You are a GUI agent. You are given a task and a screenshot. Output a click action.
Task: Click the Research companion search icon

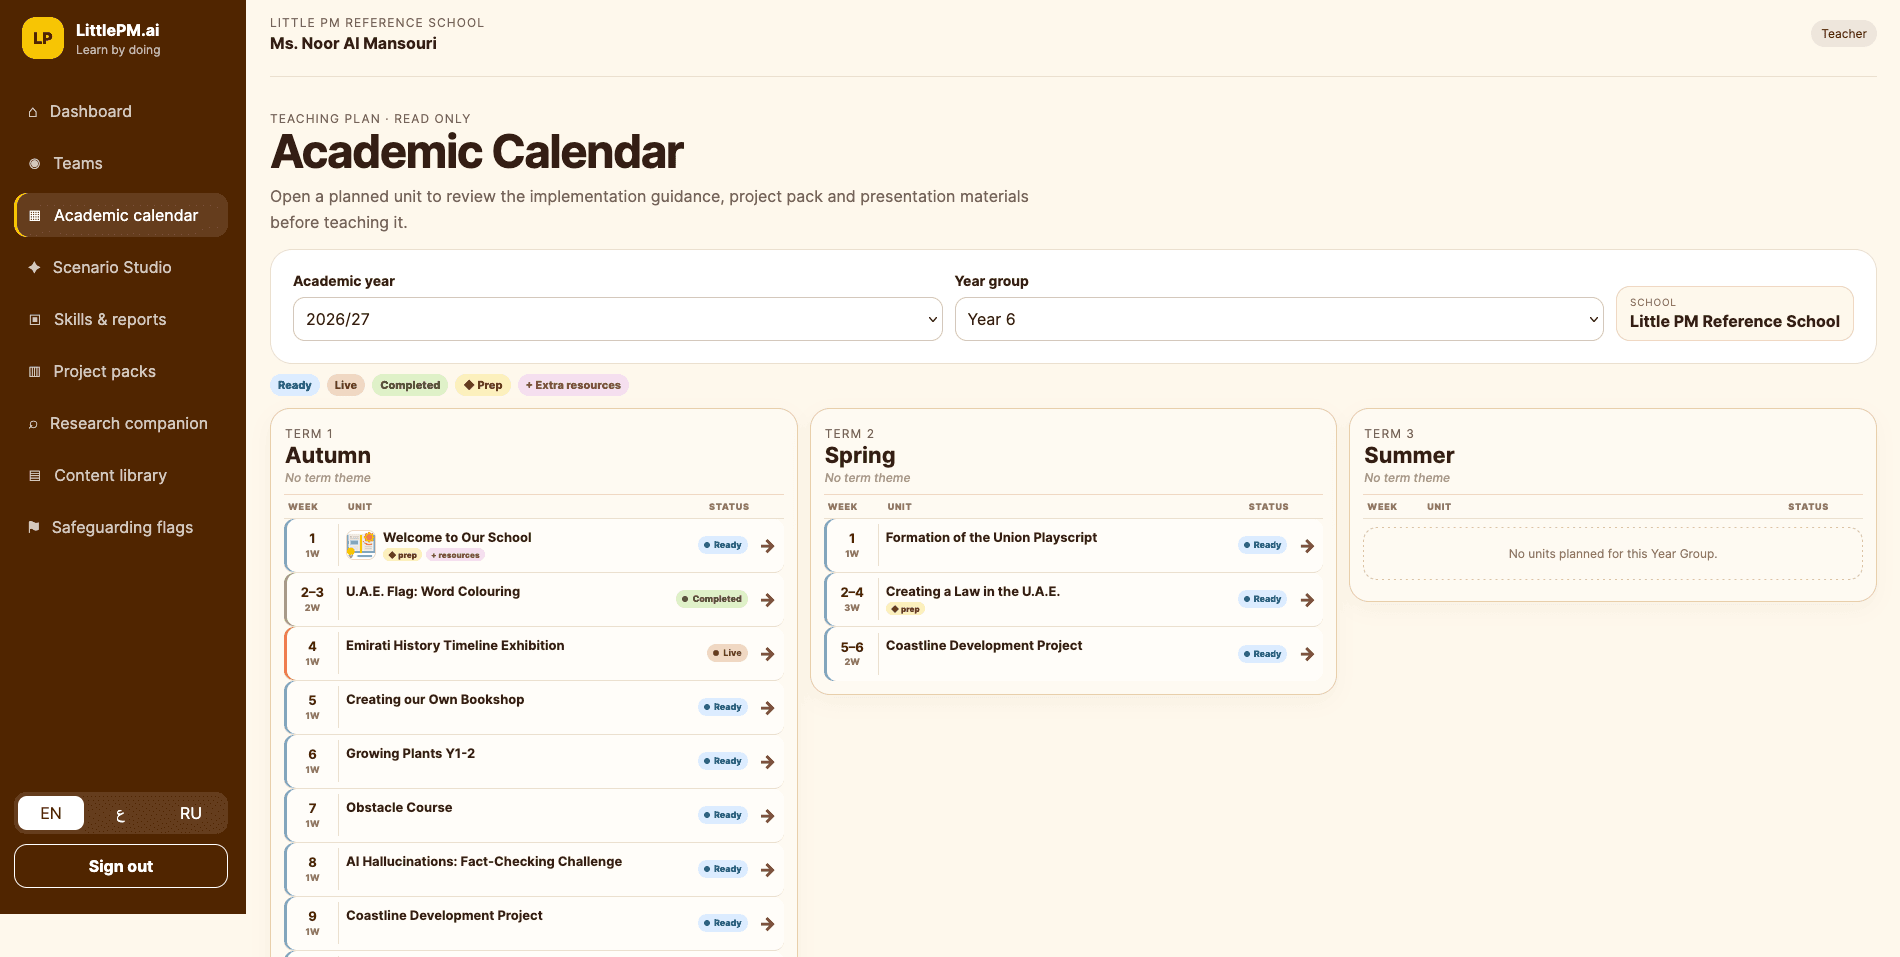[x=33, y=424]
